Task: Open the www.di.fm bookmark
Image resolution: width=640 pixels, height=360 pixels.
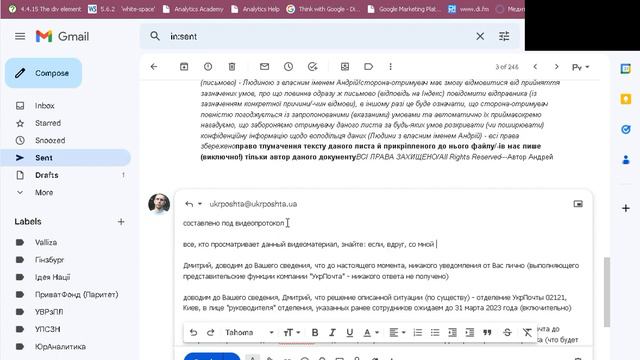Action: pyautogui.click(x=468, y=9)
